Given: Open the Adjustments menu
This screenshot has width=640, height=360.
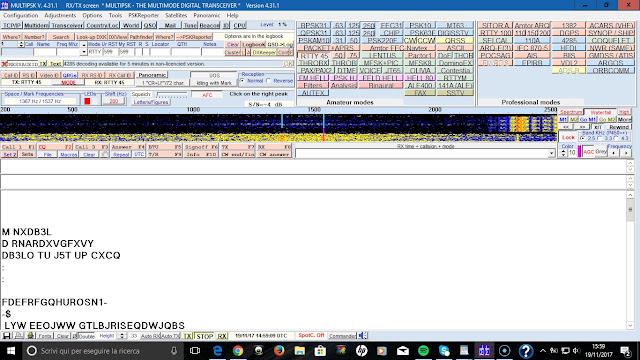Looking at the screenshot, I should [60, 16].
